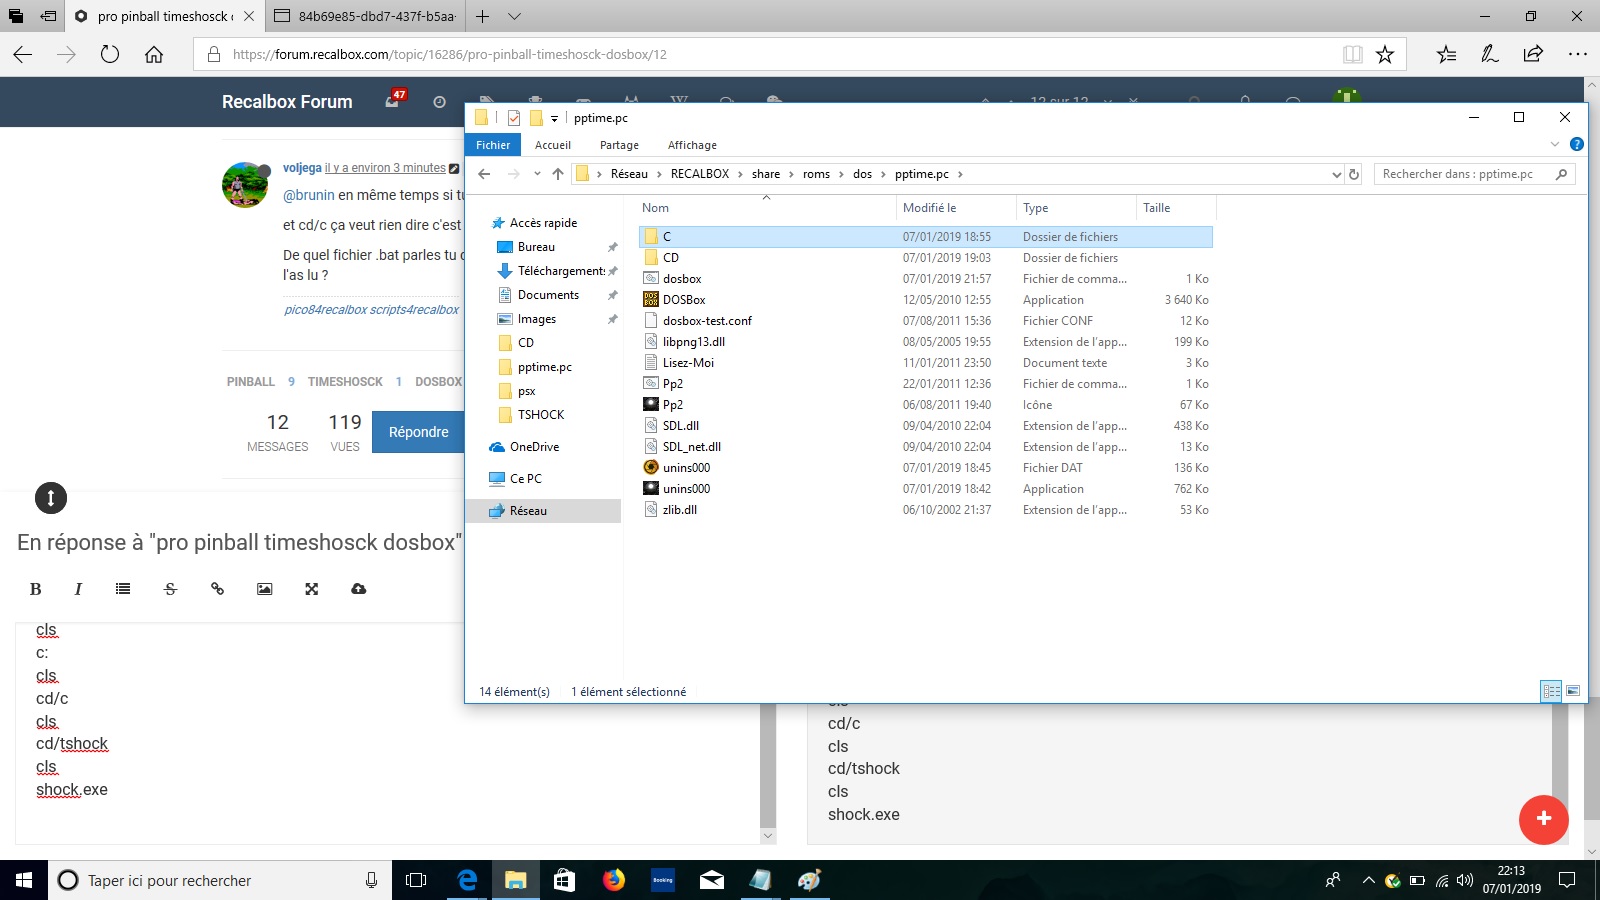1600x900 pixels.
Task: Open recent topics clock icon in forum header
Action: (x=439, y=102)
